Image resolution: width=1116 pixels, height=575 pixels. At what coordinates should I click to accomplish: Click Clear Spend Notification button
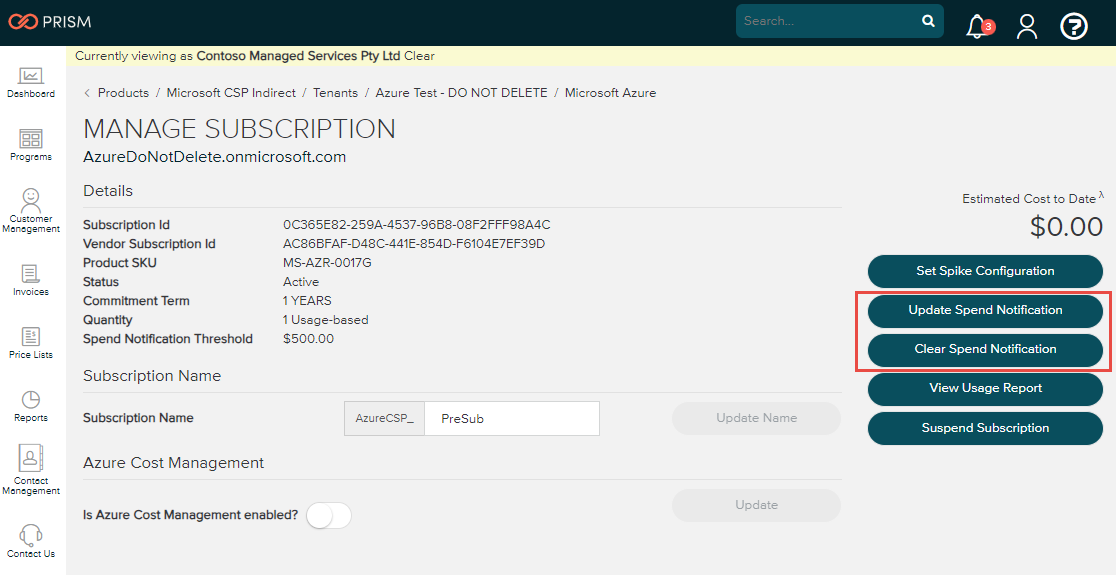pos(985,349)
